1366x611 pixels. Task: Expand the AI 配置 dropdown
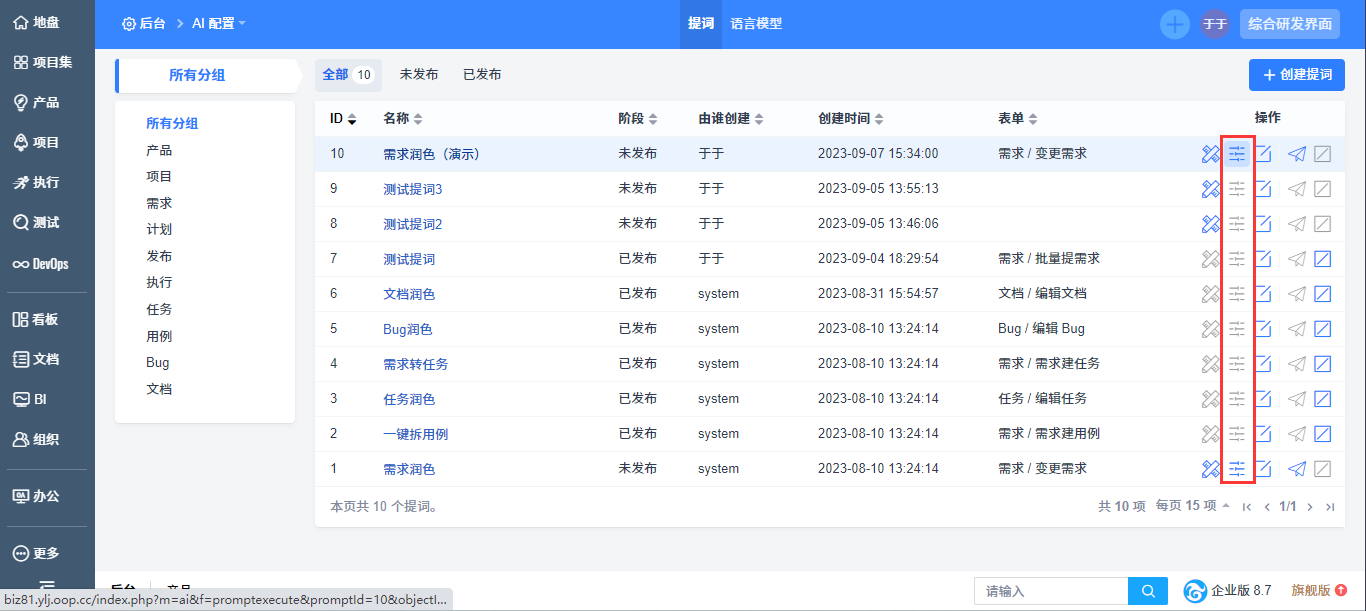218,24
